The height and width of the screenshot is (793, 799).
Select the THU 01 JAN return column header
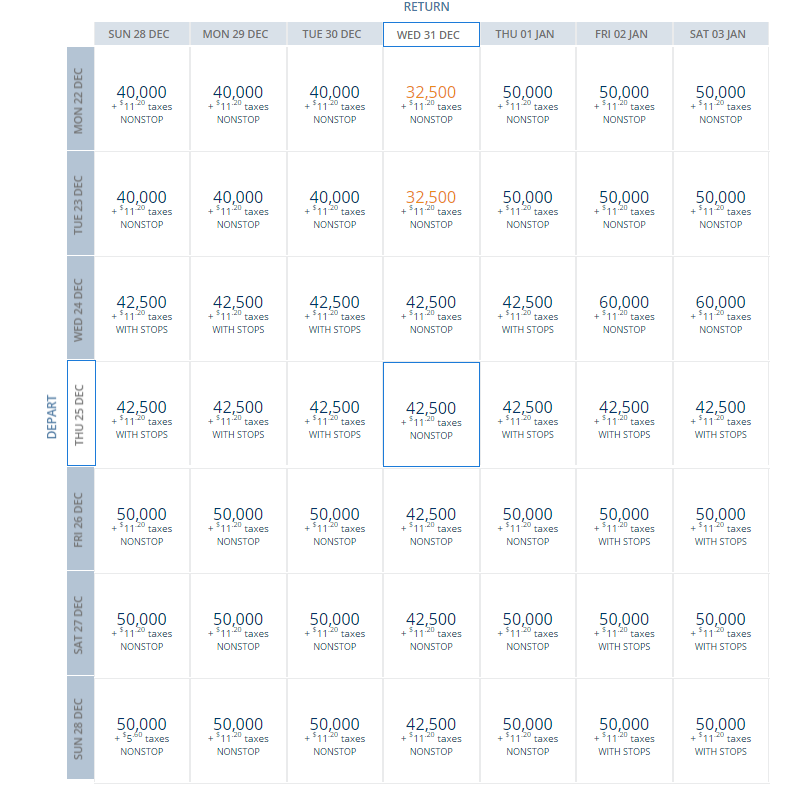point(527,34)
